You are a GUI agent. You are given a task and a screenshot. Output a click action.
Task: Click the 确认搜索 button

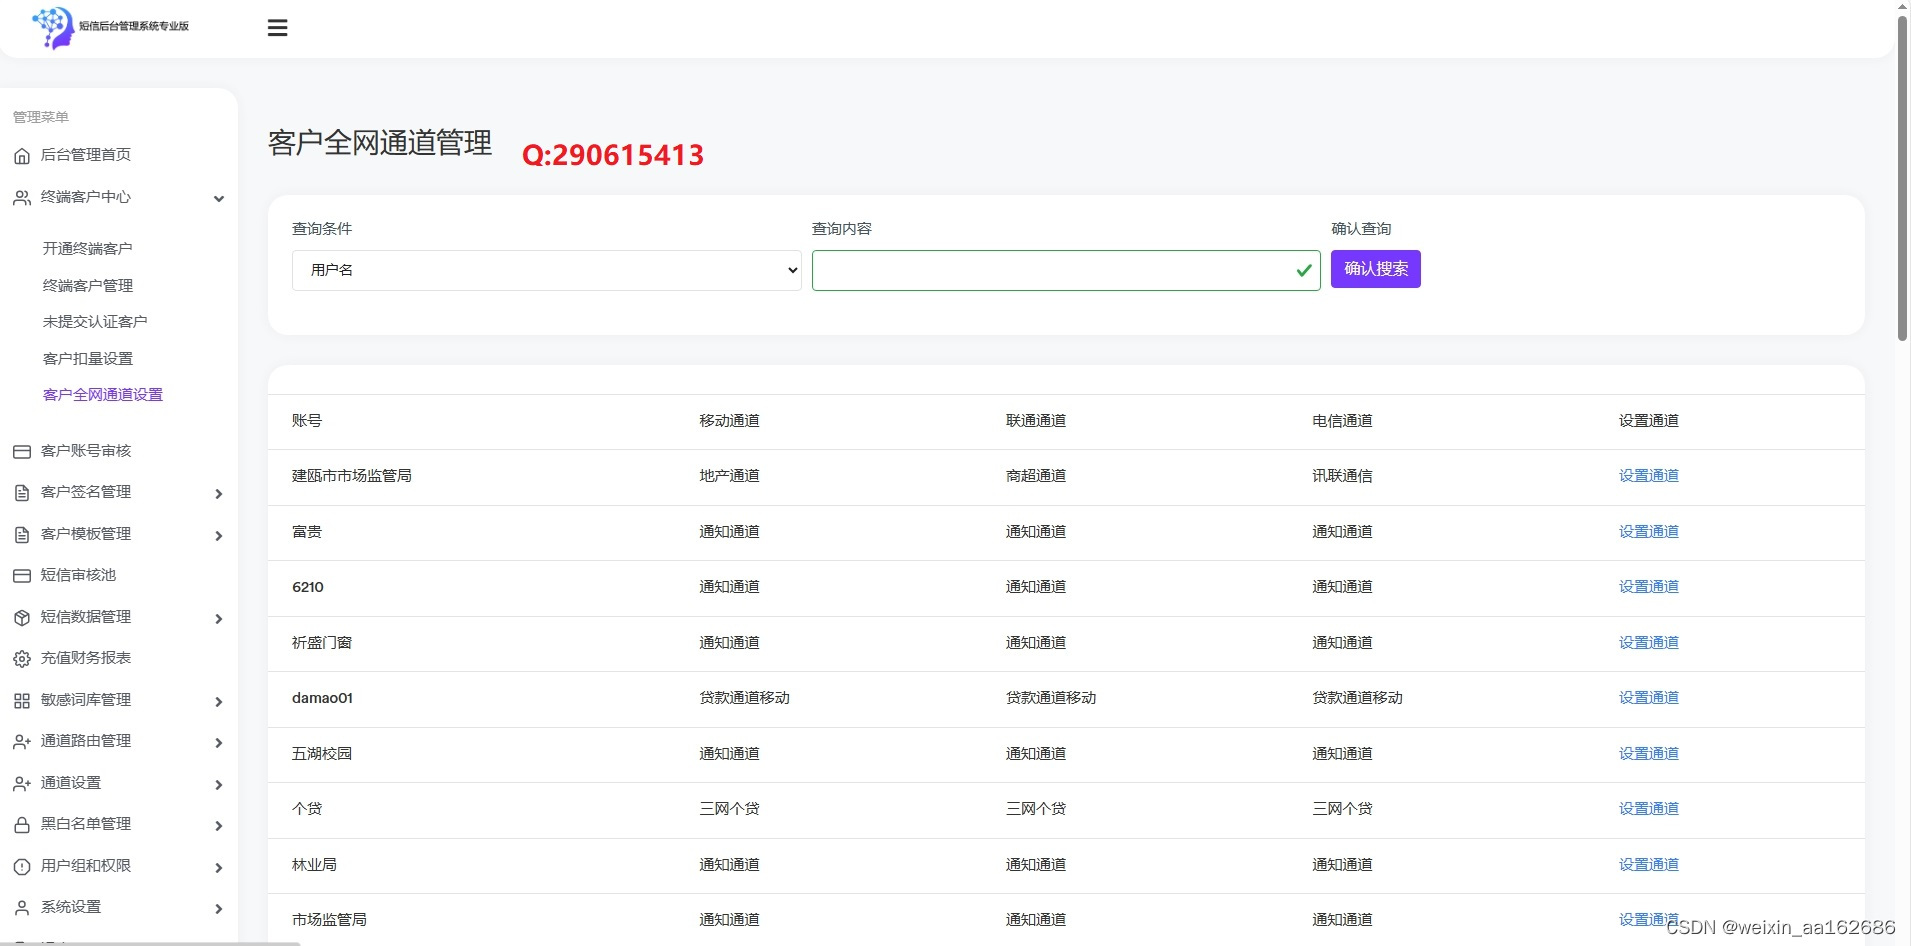(1376, 269)
